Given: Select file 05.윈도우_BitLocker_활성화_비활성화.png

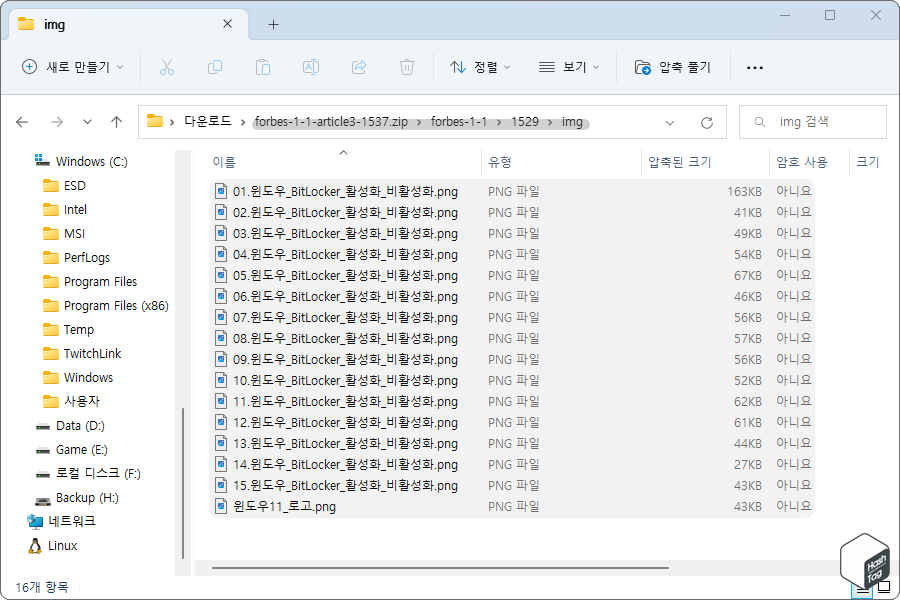Looking at the screenshot, I should pos(513,275).
